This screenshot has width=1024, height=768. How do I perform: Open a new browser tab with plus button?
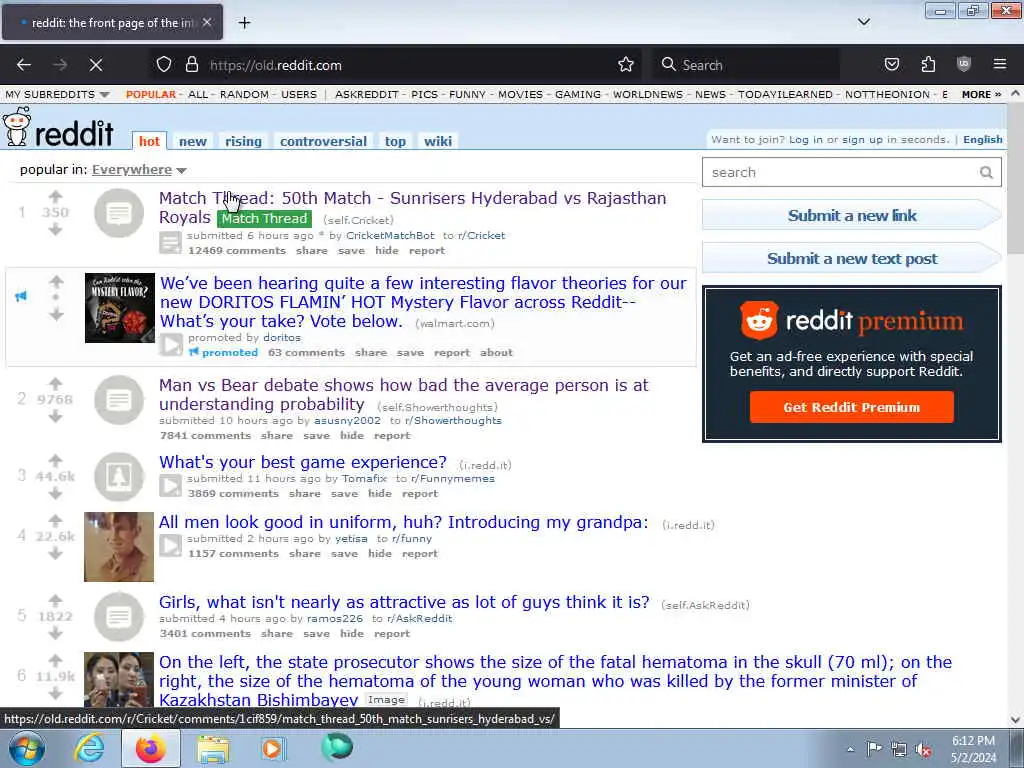click(x=244, y=23)
